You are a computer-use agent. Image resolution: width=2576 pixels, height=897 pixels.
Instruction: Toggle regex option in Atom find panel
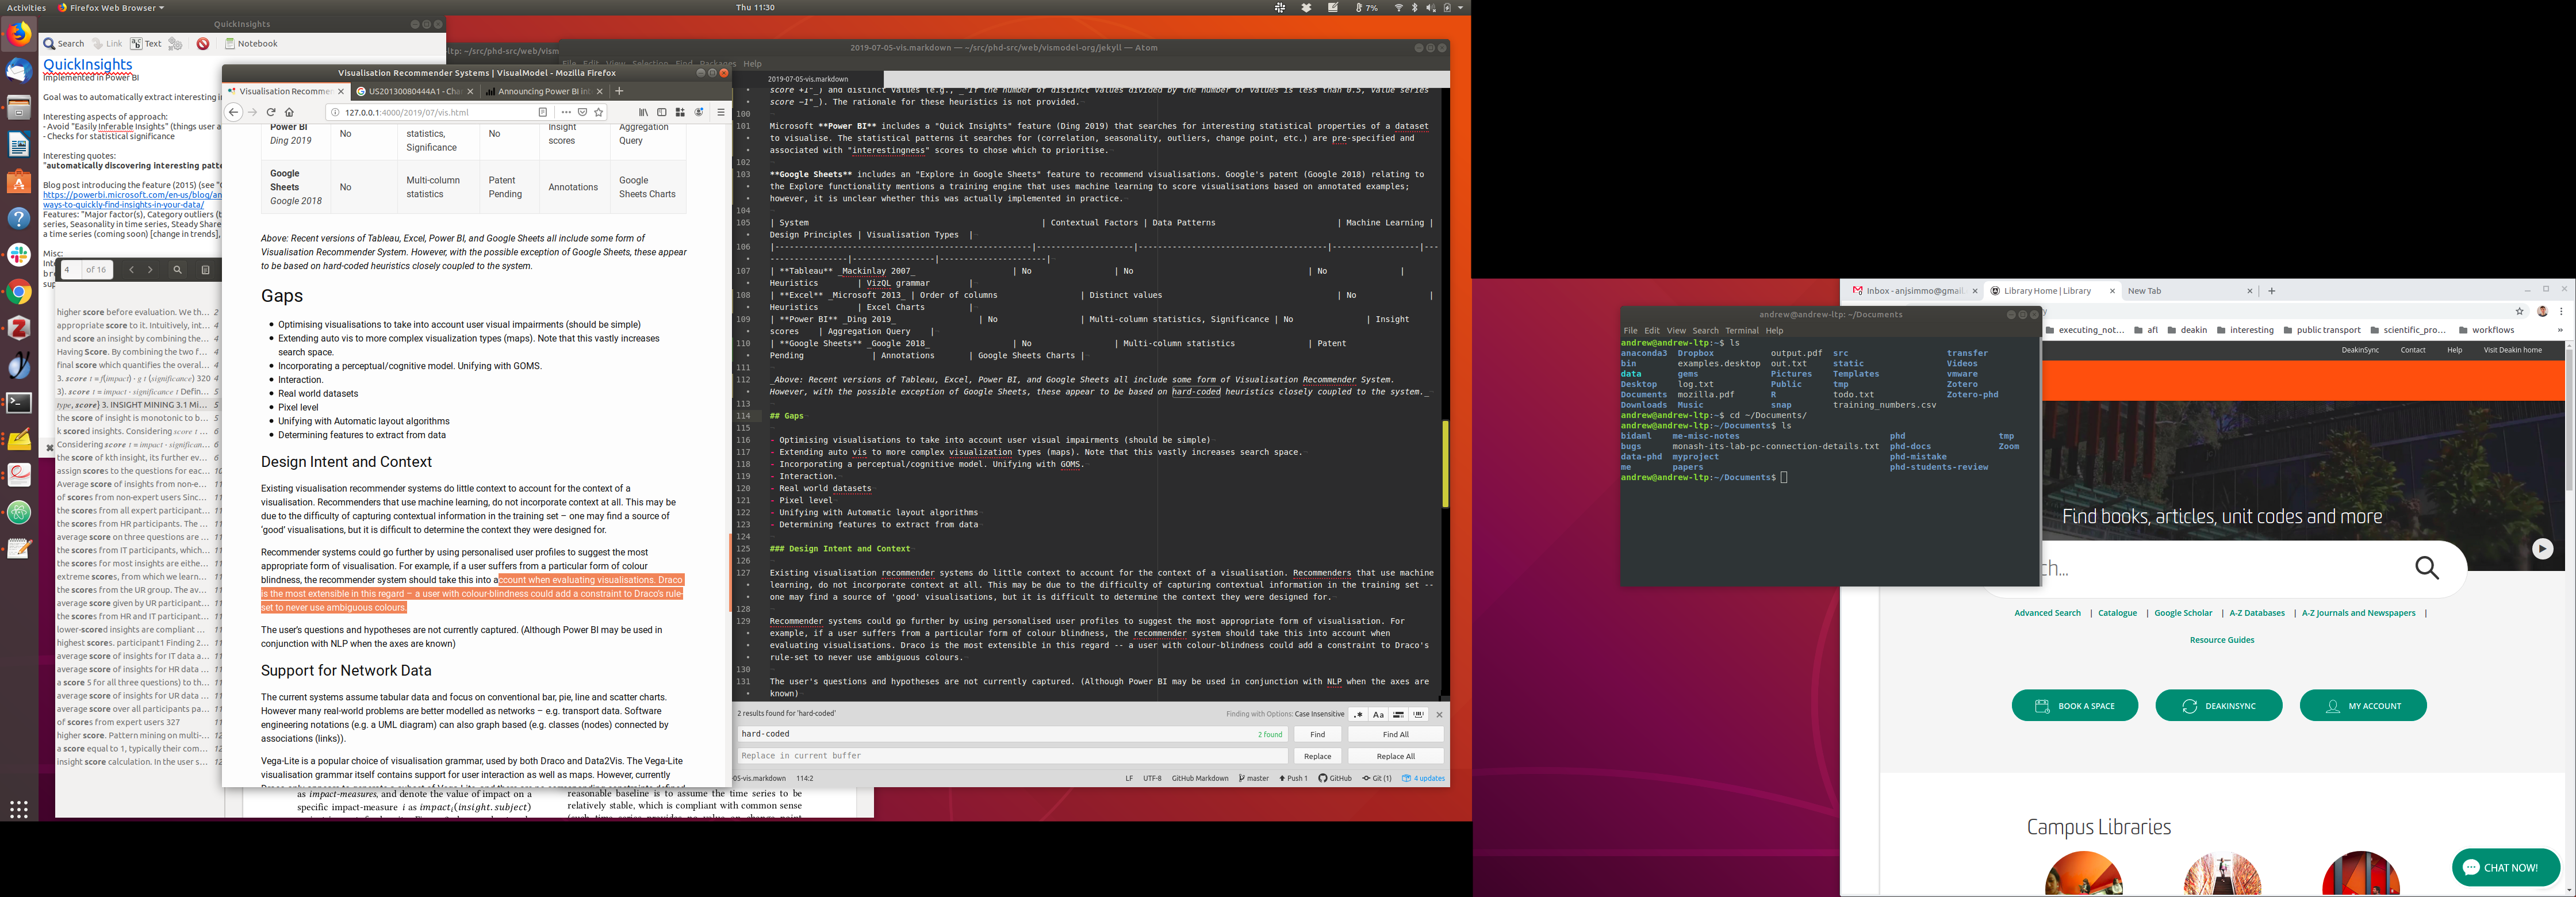(x=1357, y=715)
